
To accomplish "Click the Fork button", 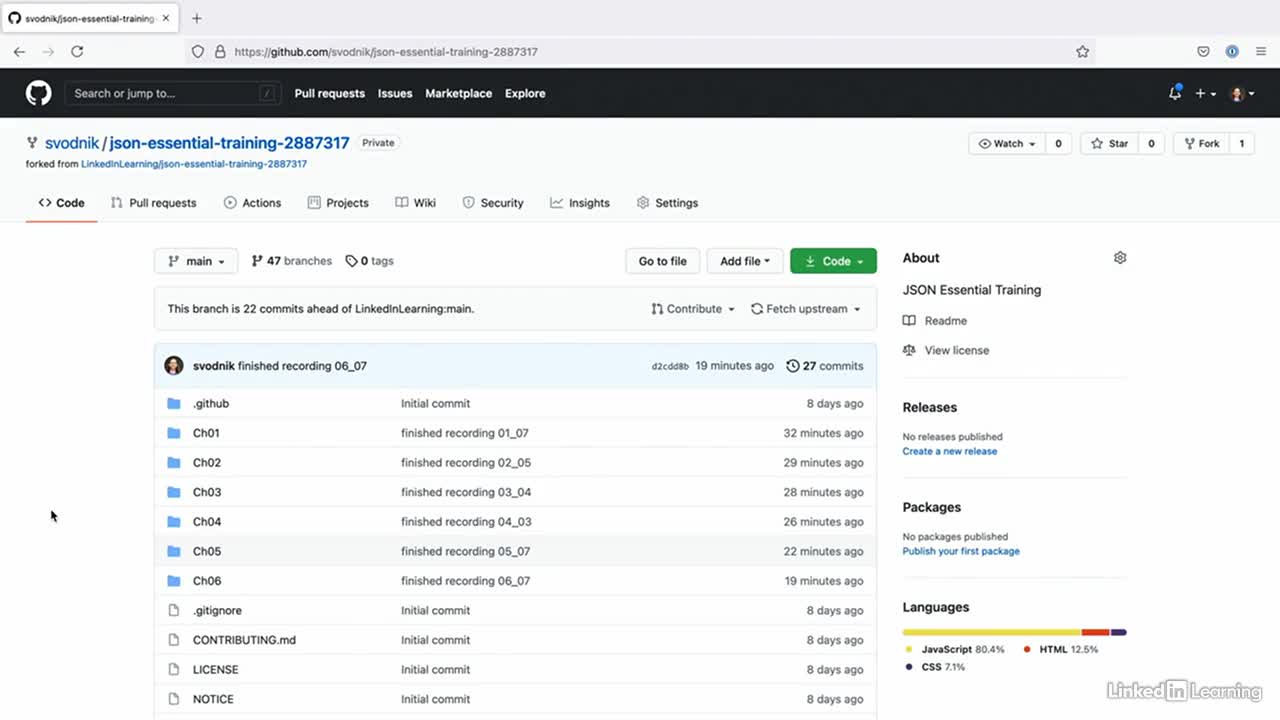I will click(x=1201, y=144).
